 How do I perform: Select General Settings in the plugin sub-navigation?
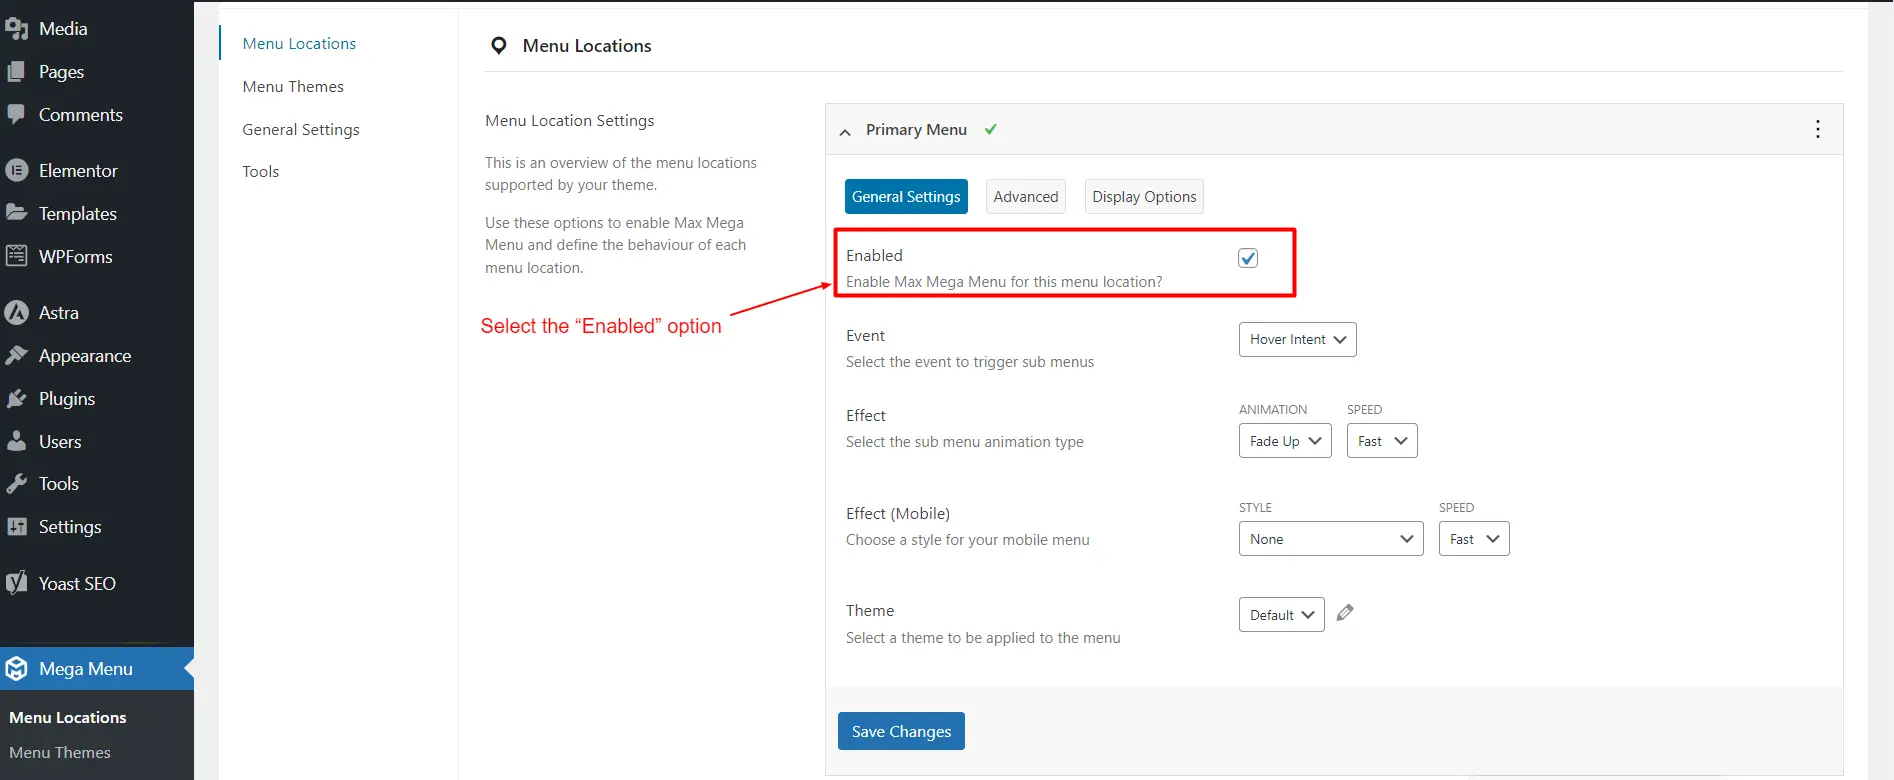[x=301, y=130]
